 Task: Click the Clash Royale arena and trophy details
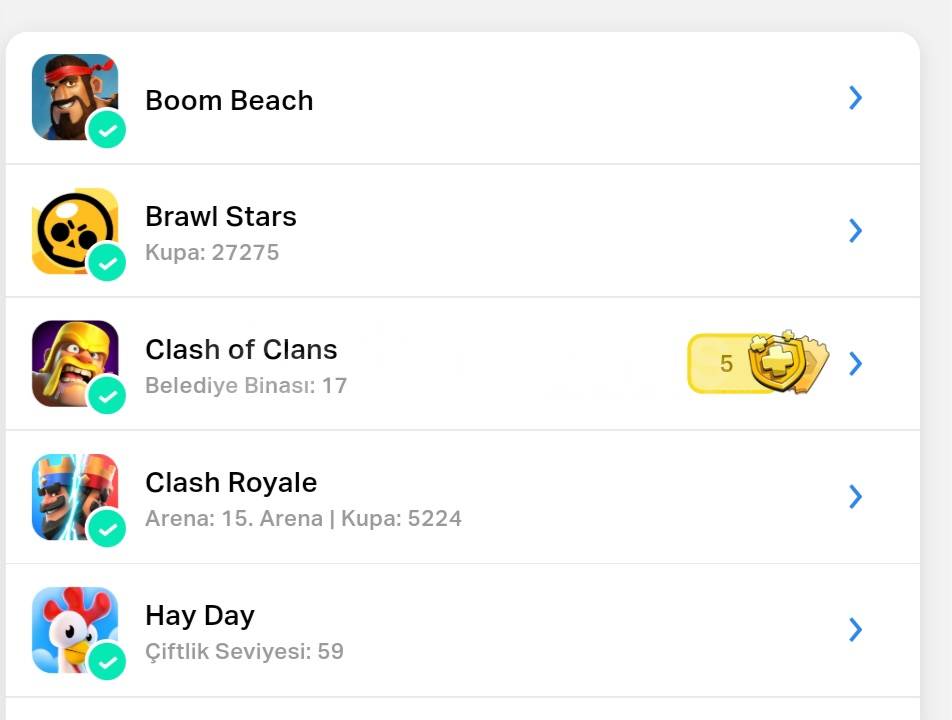pyautogui.click(x=303, y=519)
